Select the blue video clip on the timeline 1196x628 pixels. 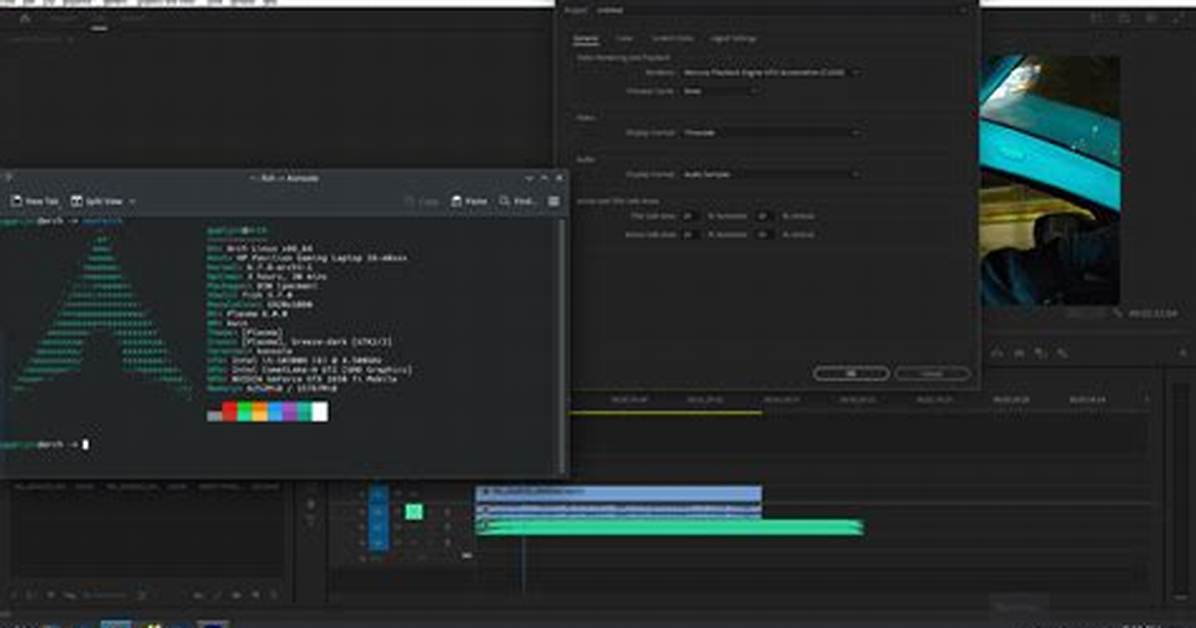(619, 494)
